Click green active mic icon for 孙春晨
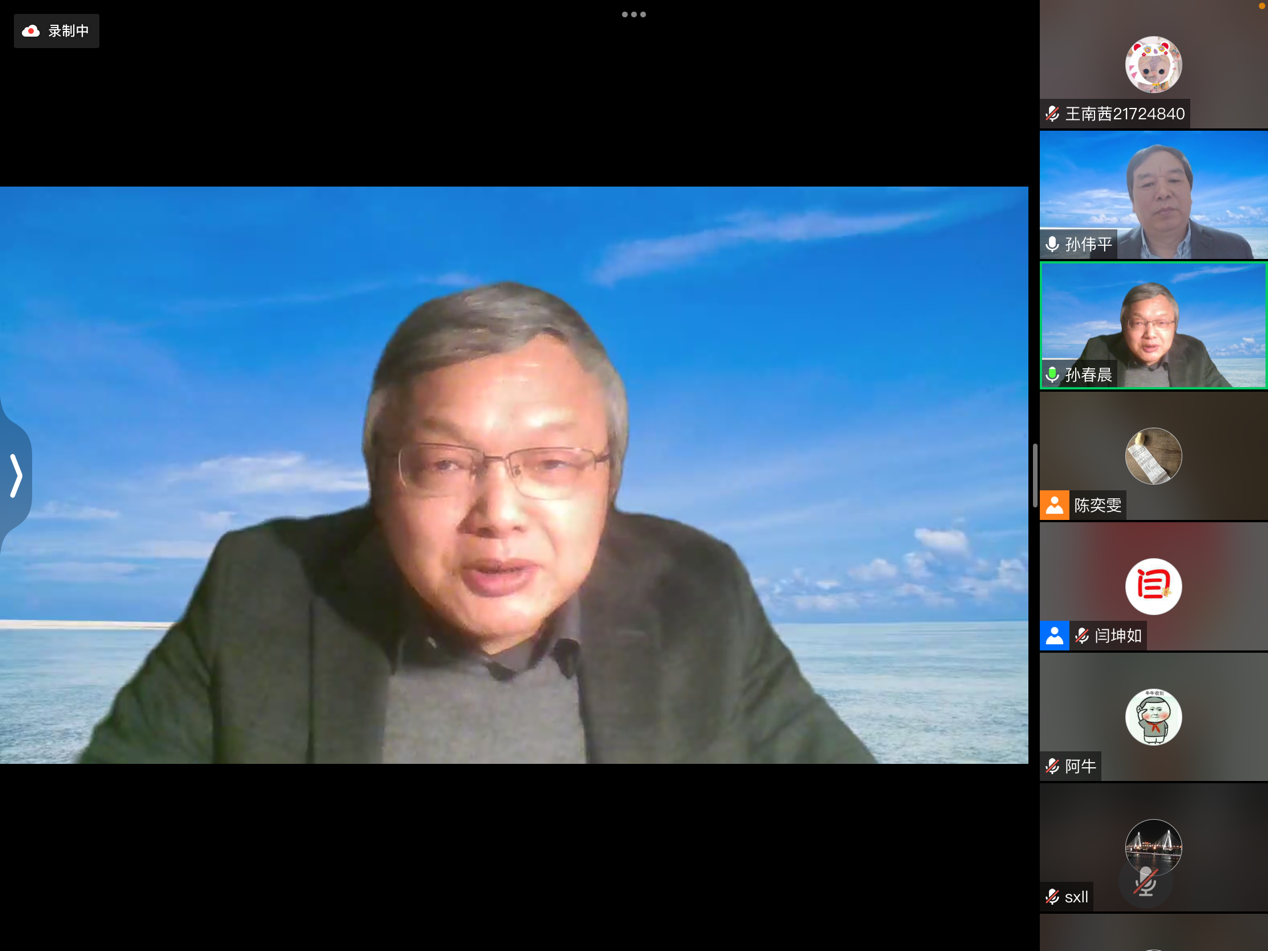 (x=1052, y=375)
